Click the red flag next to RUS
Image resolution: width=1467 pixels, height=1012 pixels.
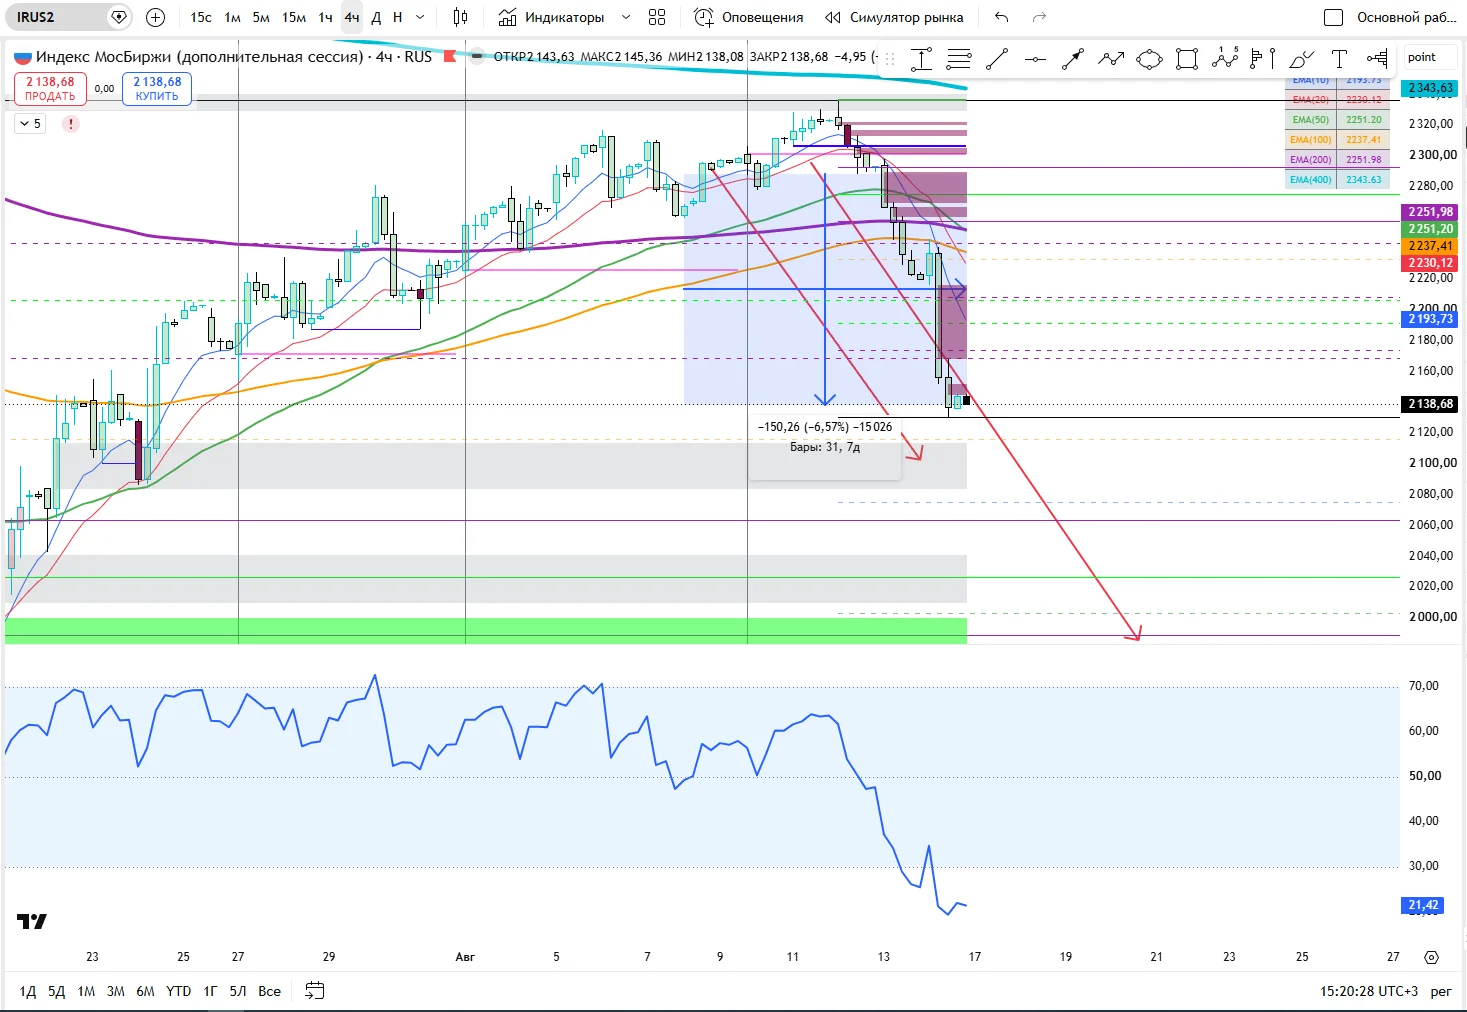[450, 56]
